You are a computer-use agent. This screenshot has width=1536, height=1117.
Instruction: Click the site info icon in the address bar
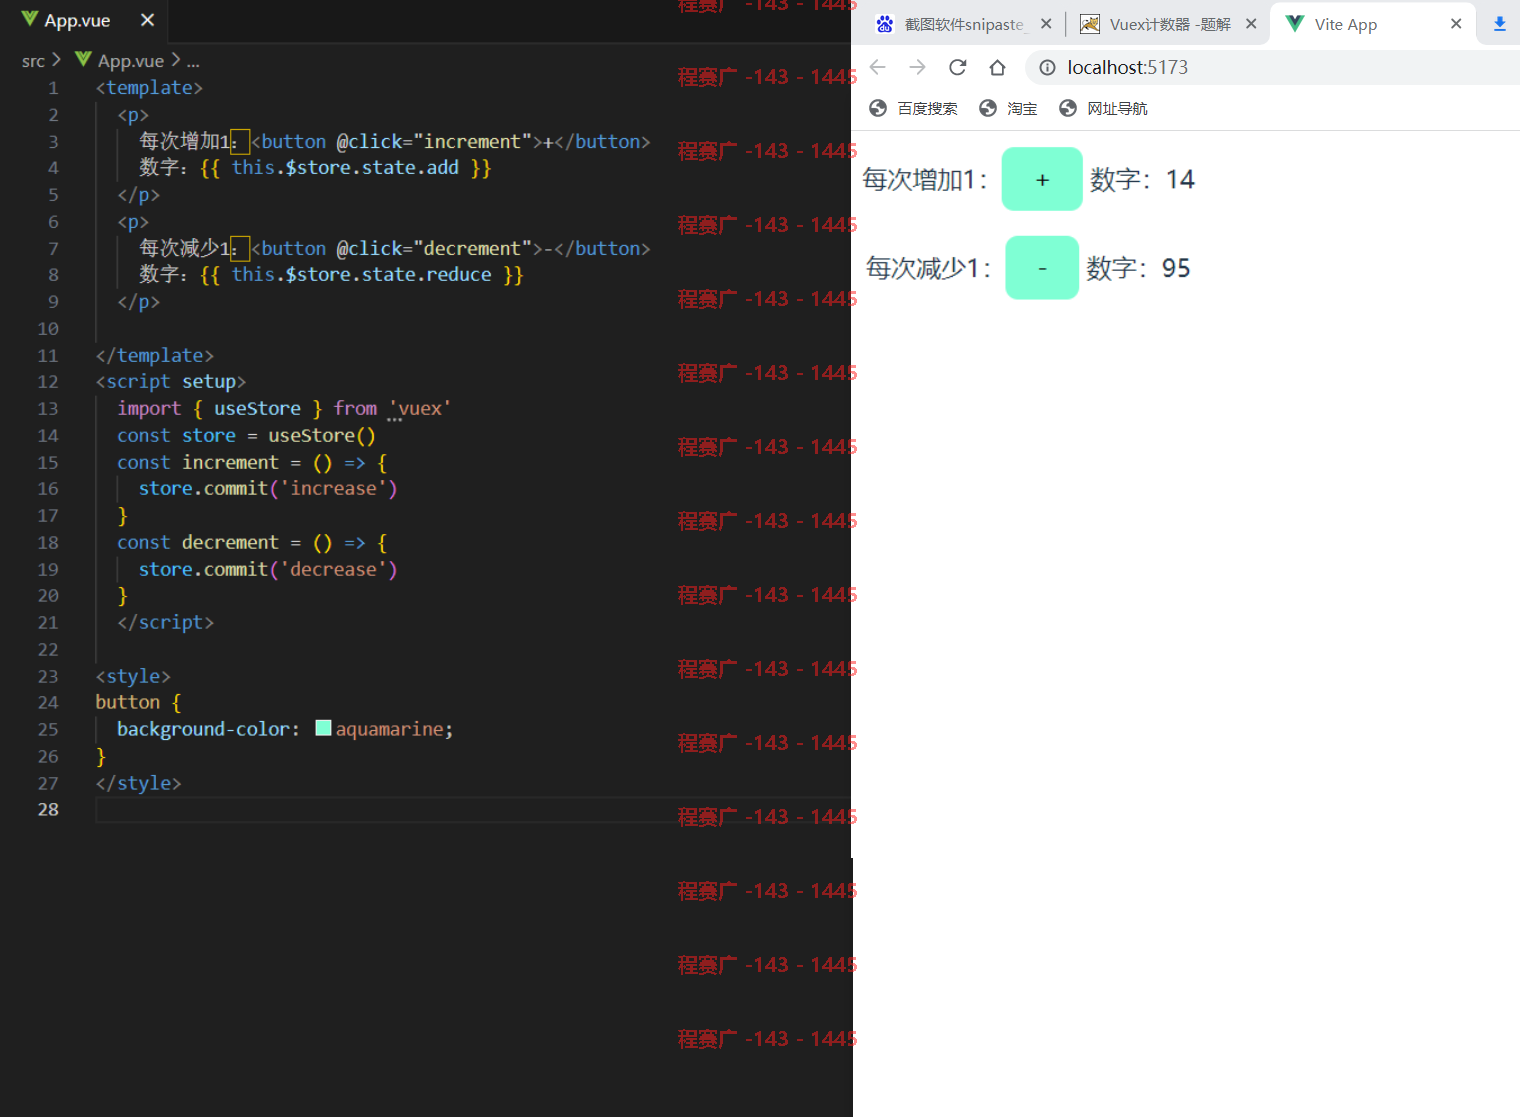(1047, 67)
